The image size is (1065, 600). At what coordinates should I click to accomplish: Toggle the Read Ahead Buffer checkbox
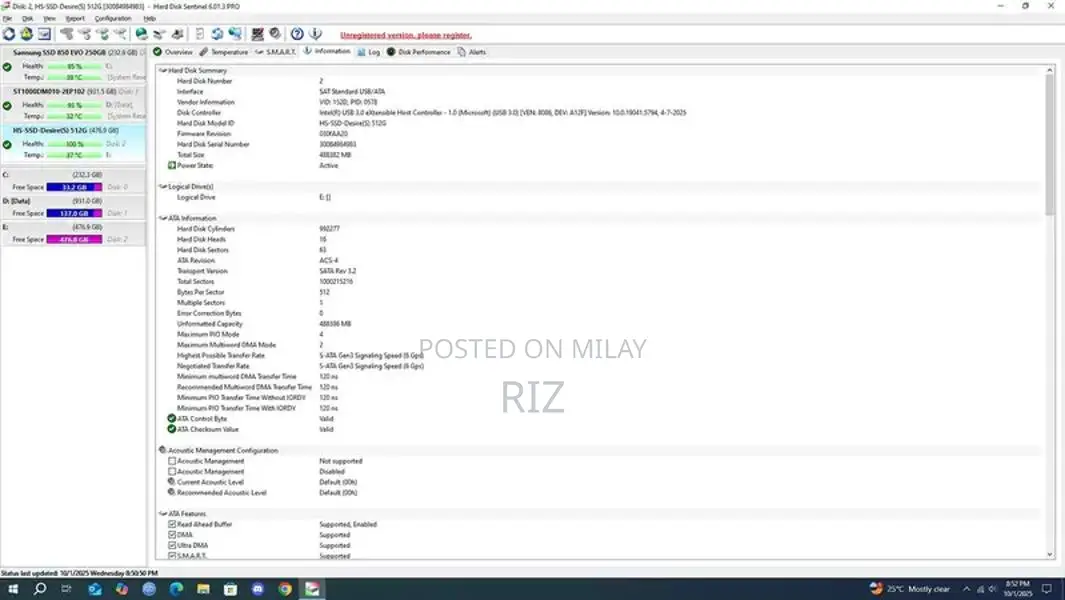tap(172, 524)
